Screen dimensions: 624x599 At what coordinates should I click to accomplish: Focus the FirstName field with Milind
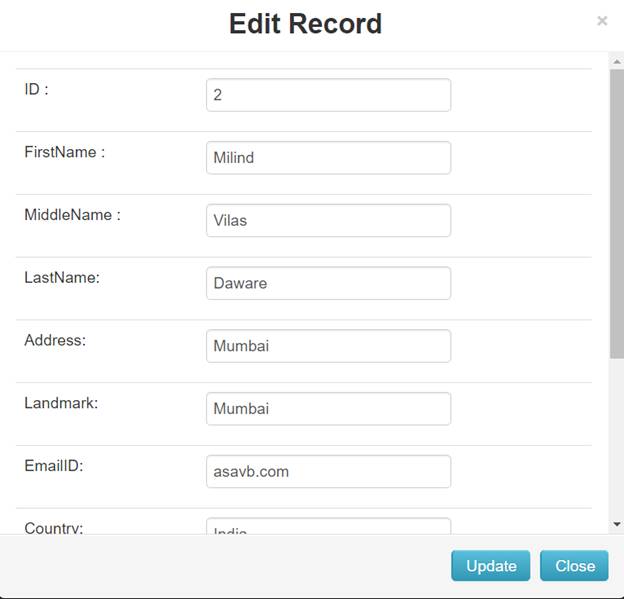(x=328, y=158)
